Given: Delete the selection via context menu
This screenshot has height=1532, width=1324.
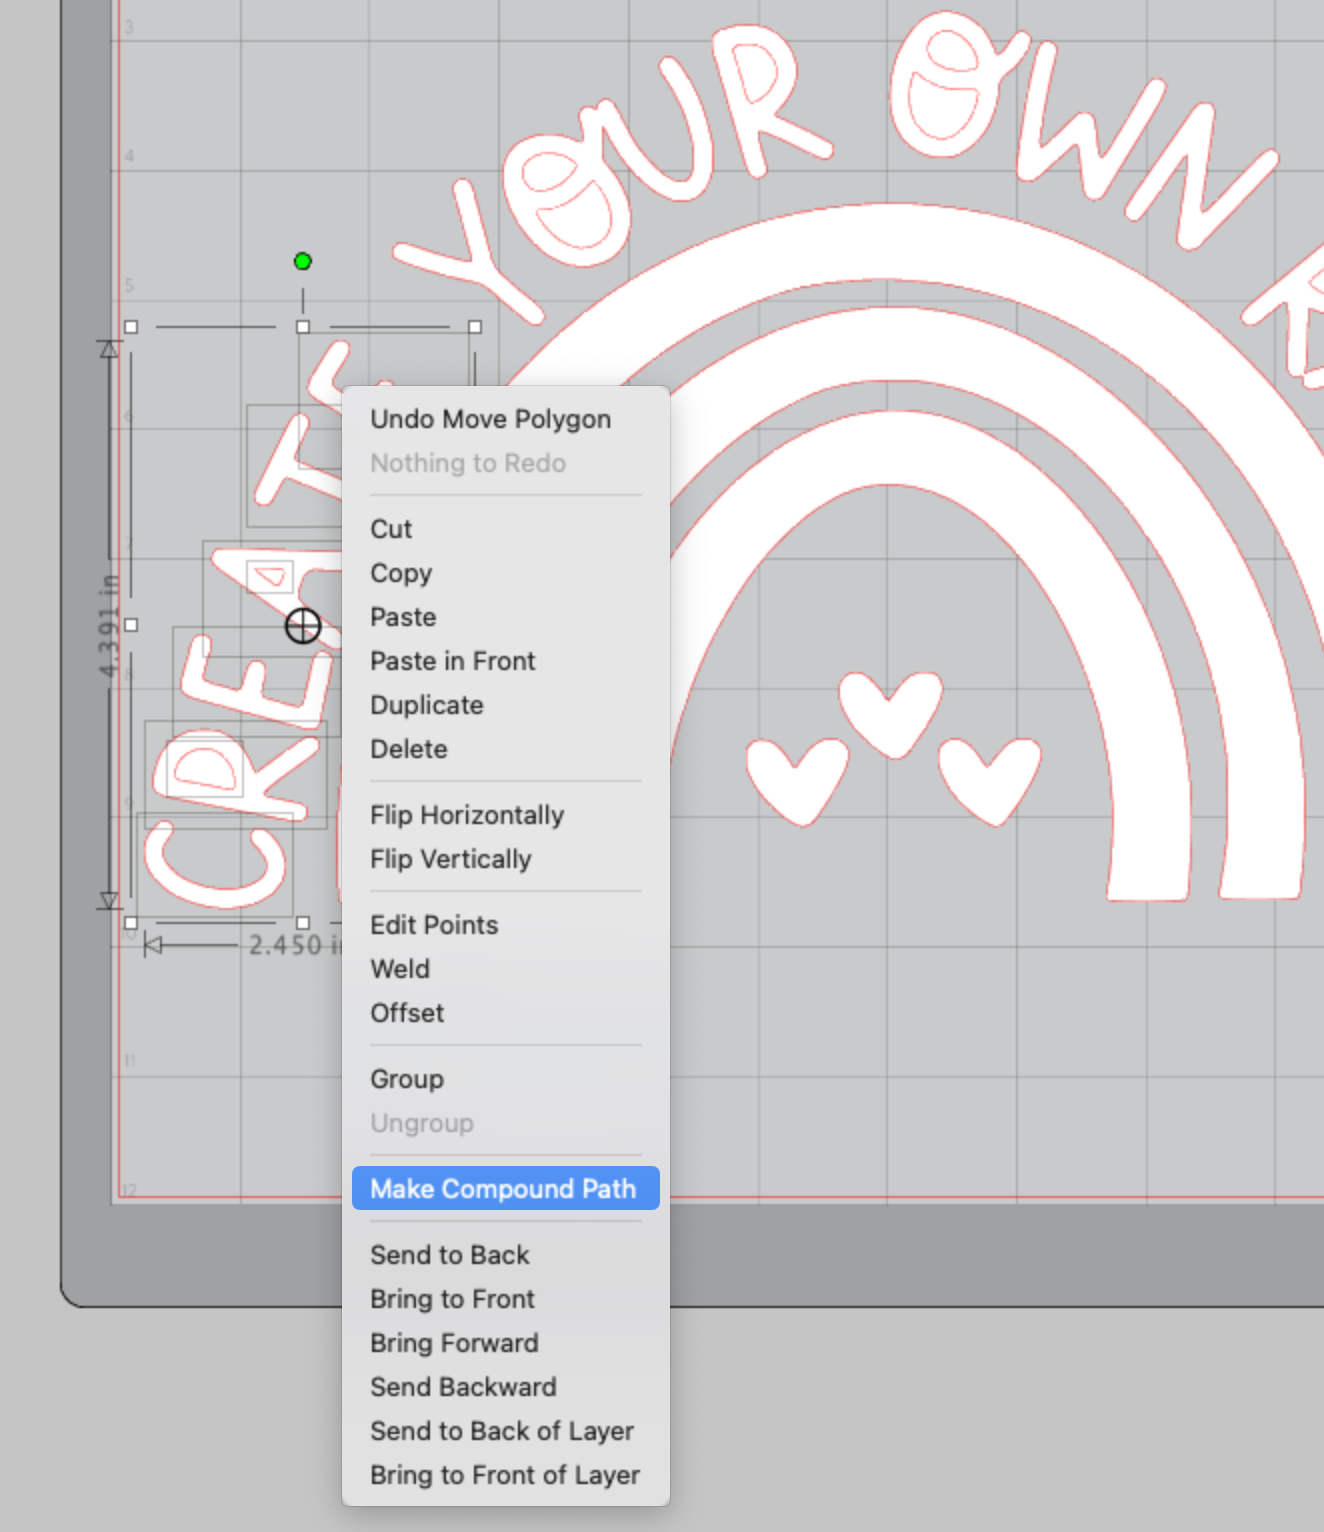Looking at the screenshot, I should tap(408, 748).
